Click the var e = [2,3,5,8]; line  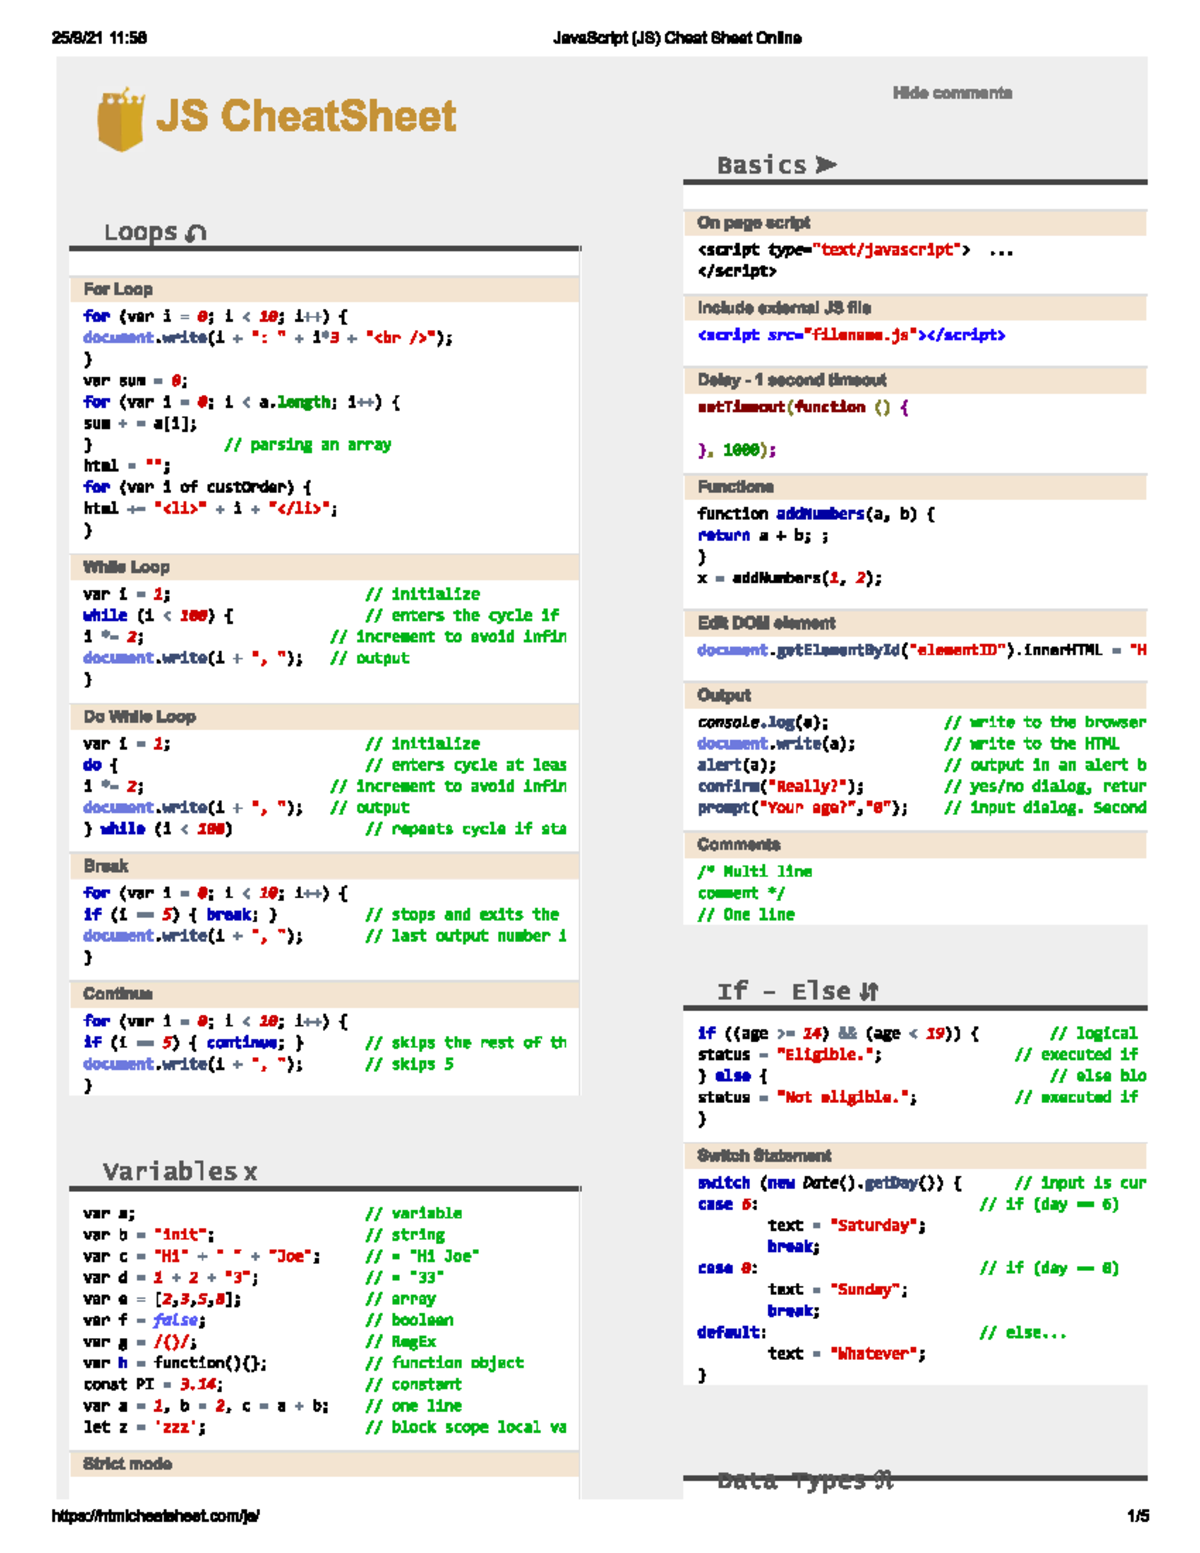[162, 1299]
